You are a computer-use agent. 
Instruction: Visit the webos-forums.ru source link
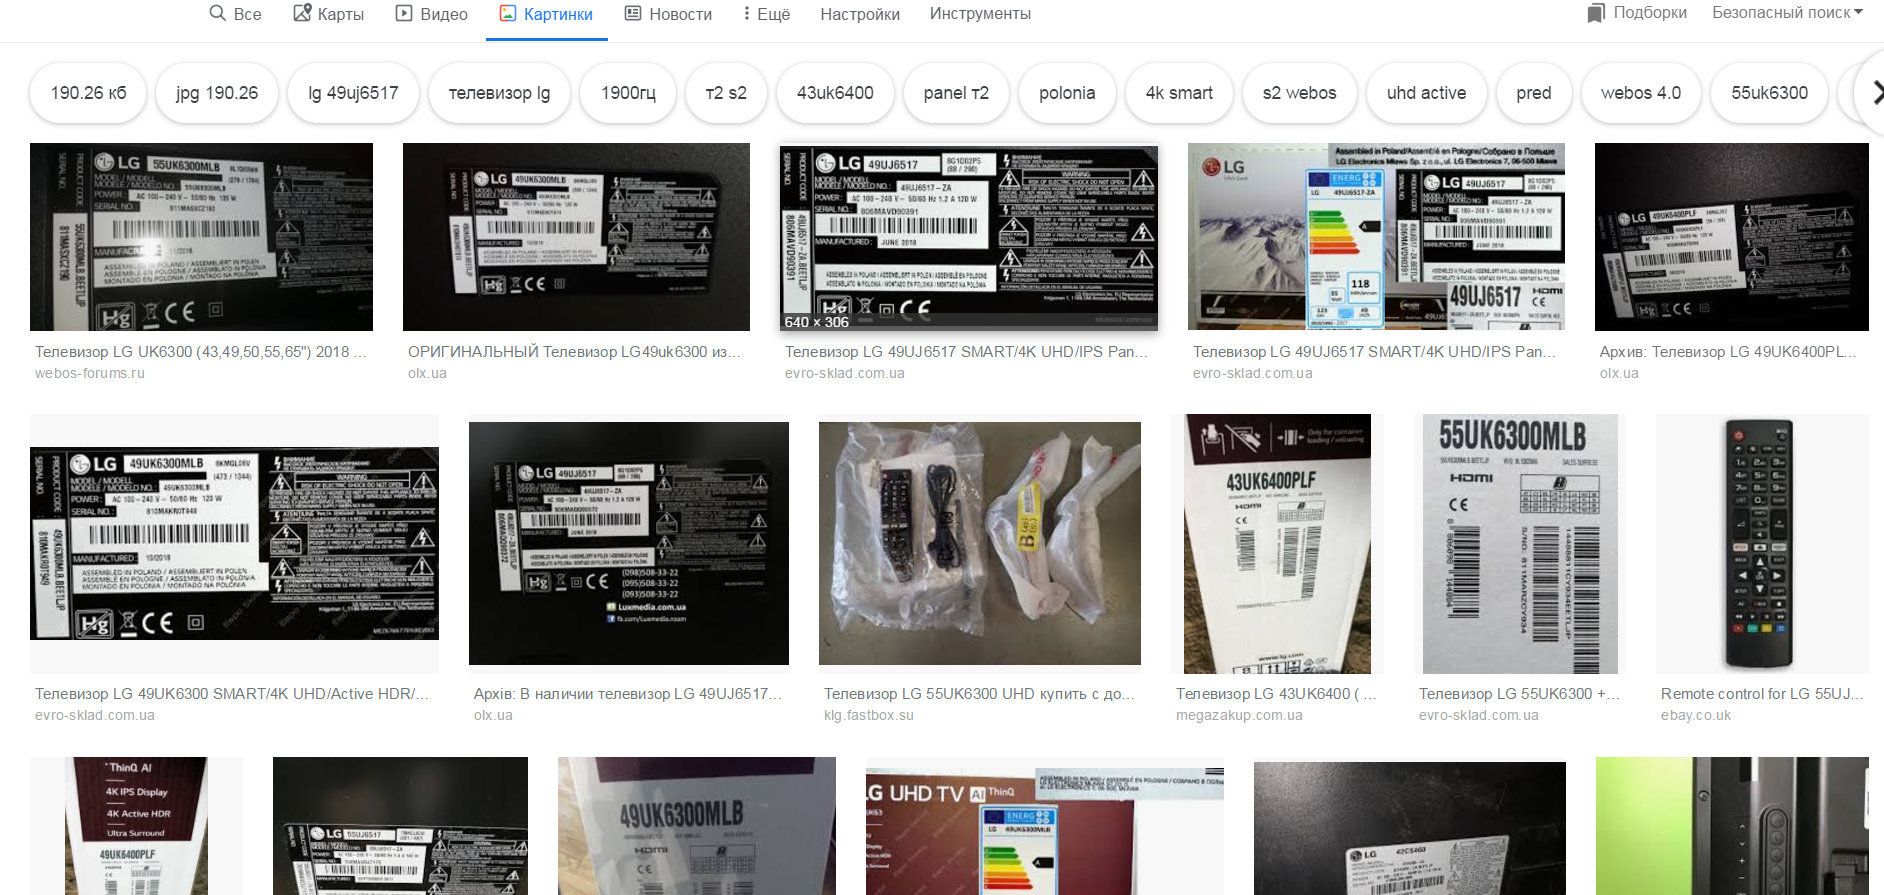(90, 373)
